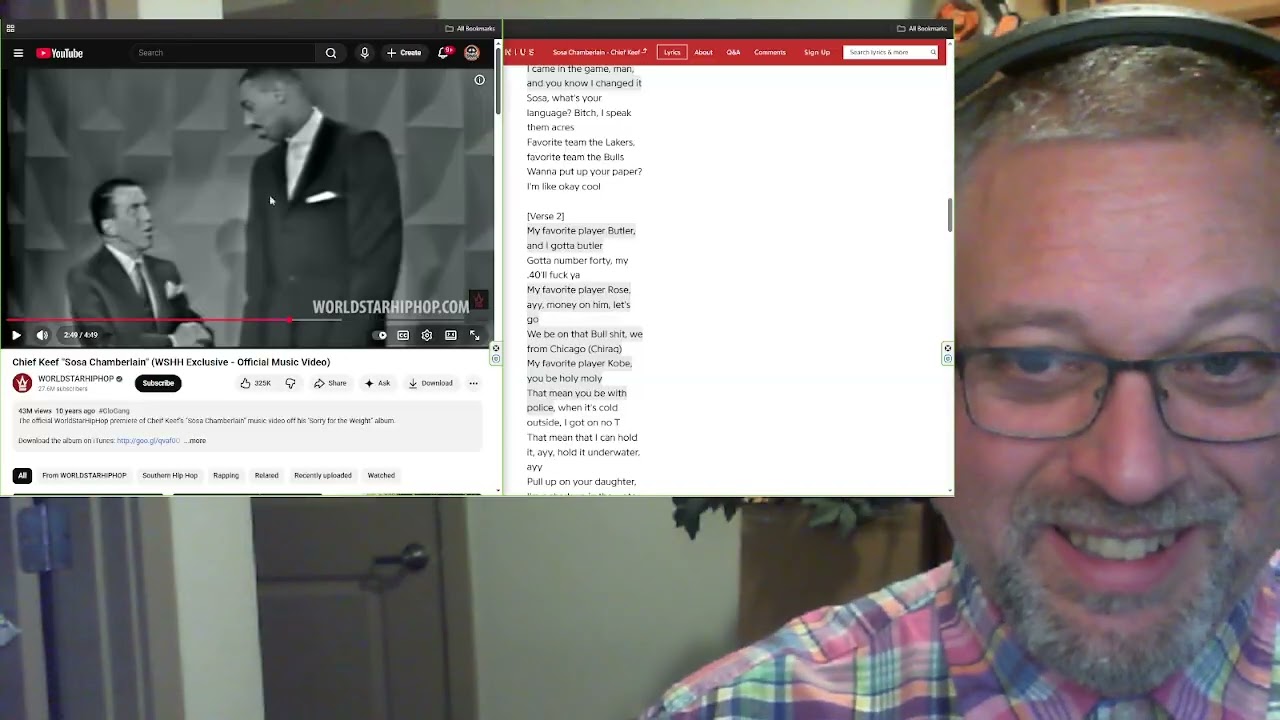The width and height of the screenshot is (1280, 720).
Task: Open the YouTube hamburger guide menu
Action: (18, 53)
